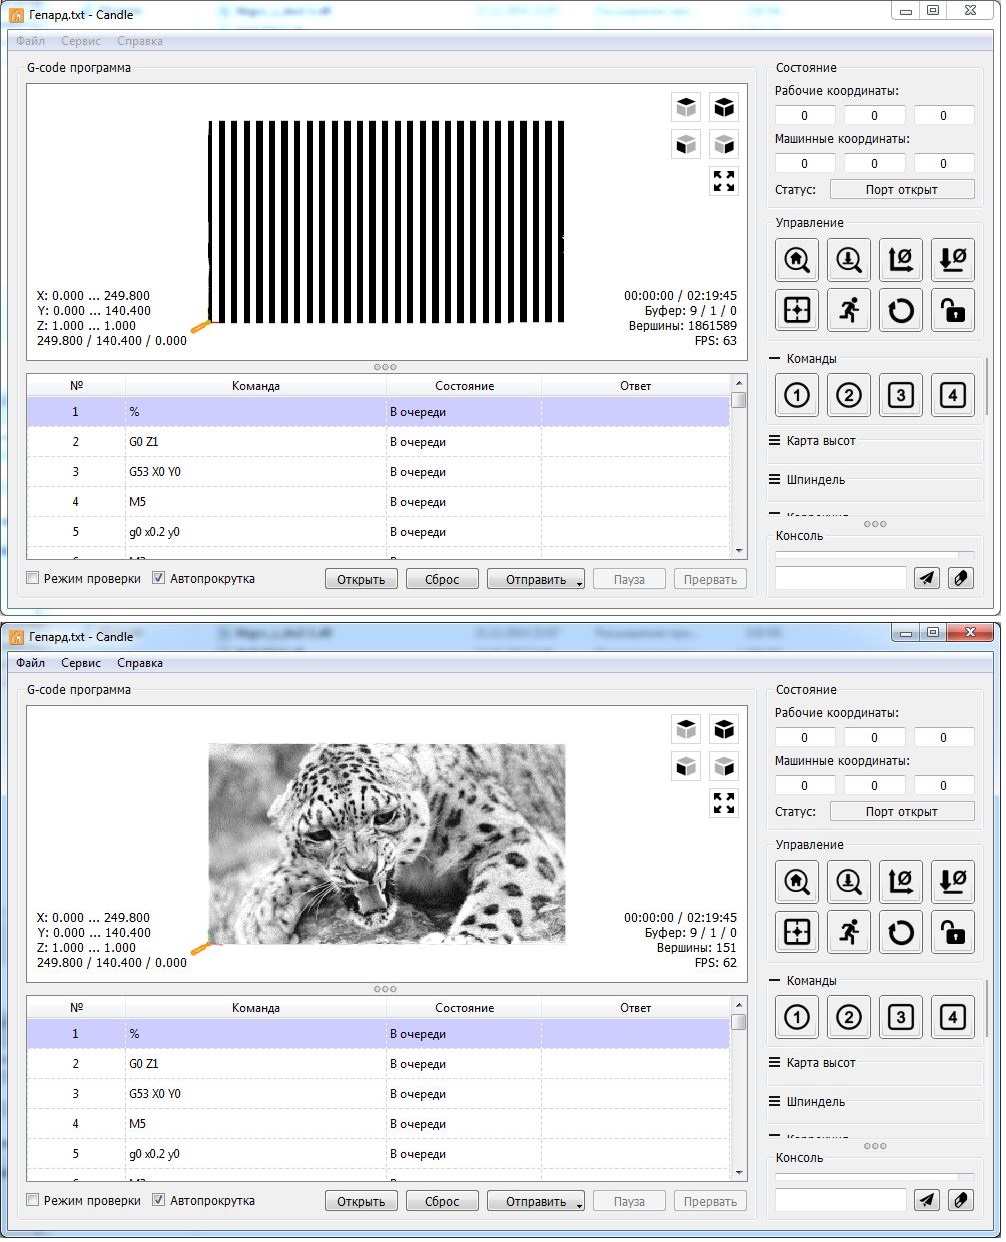The width and height of the screenshot is (1006, 1242).
Task: Click circular reset arrow in lower window
Action: pyautogui.click(x=901, y=932)
